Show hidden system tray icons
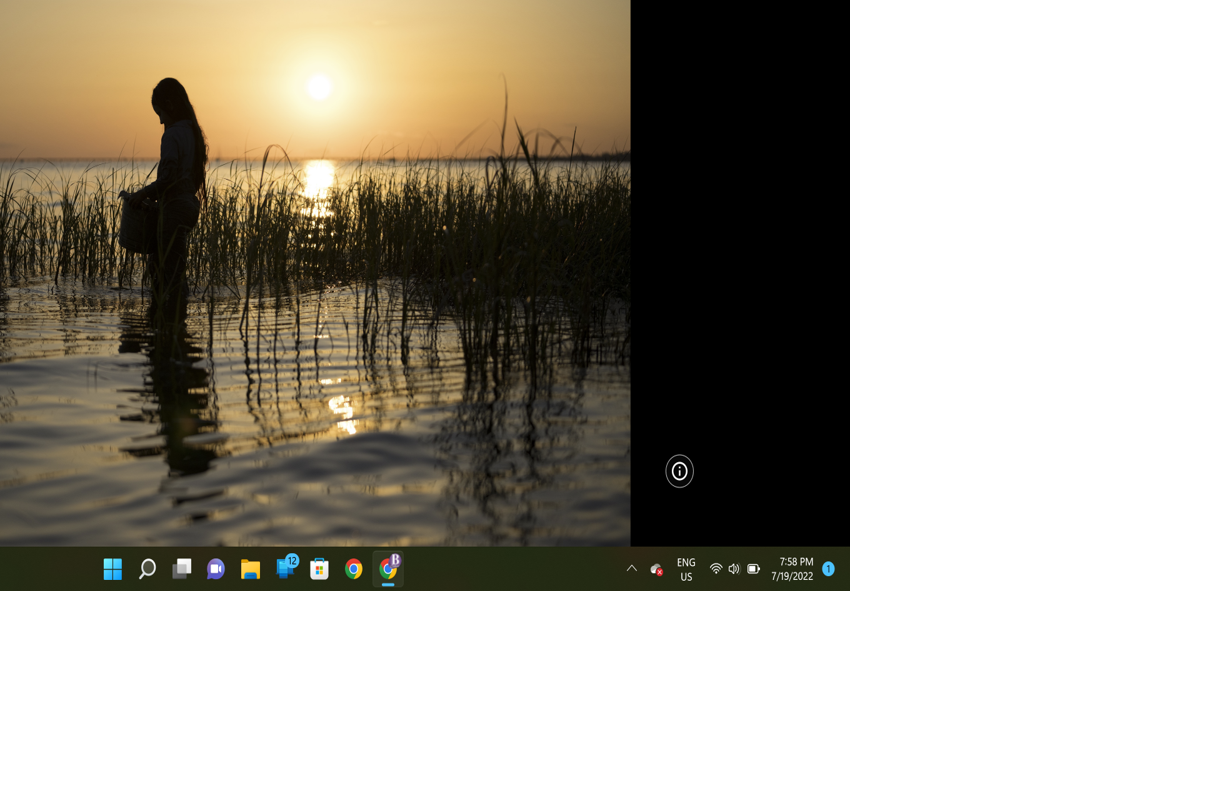This screenshot has width=1220, height=812. (632, 568)
